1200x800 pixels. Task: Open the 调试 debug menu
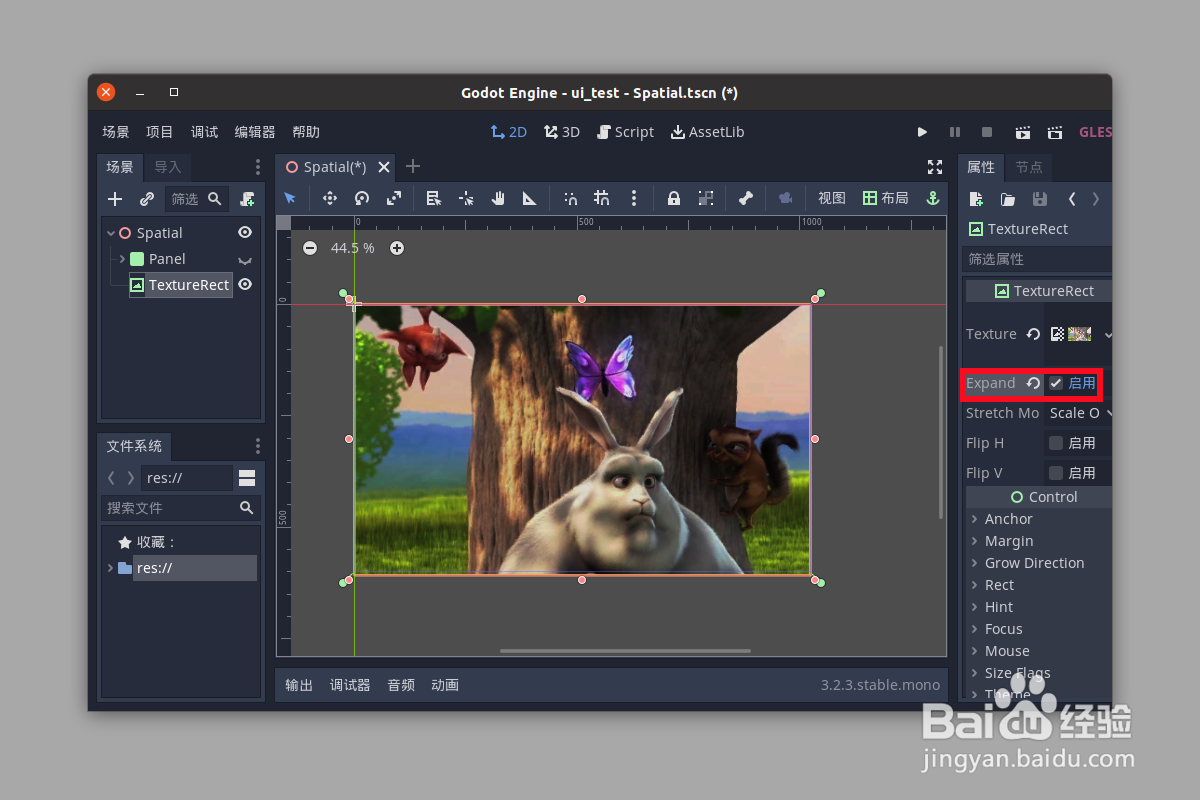click(x=204, y=132)
